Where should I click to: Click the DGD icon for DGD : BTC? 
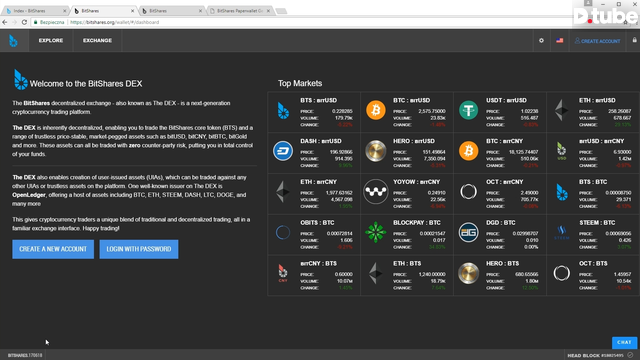(x=468, y=232)
